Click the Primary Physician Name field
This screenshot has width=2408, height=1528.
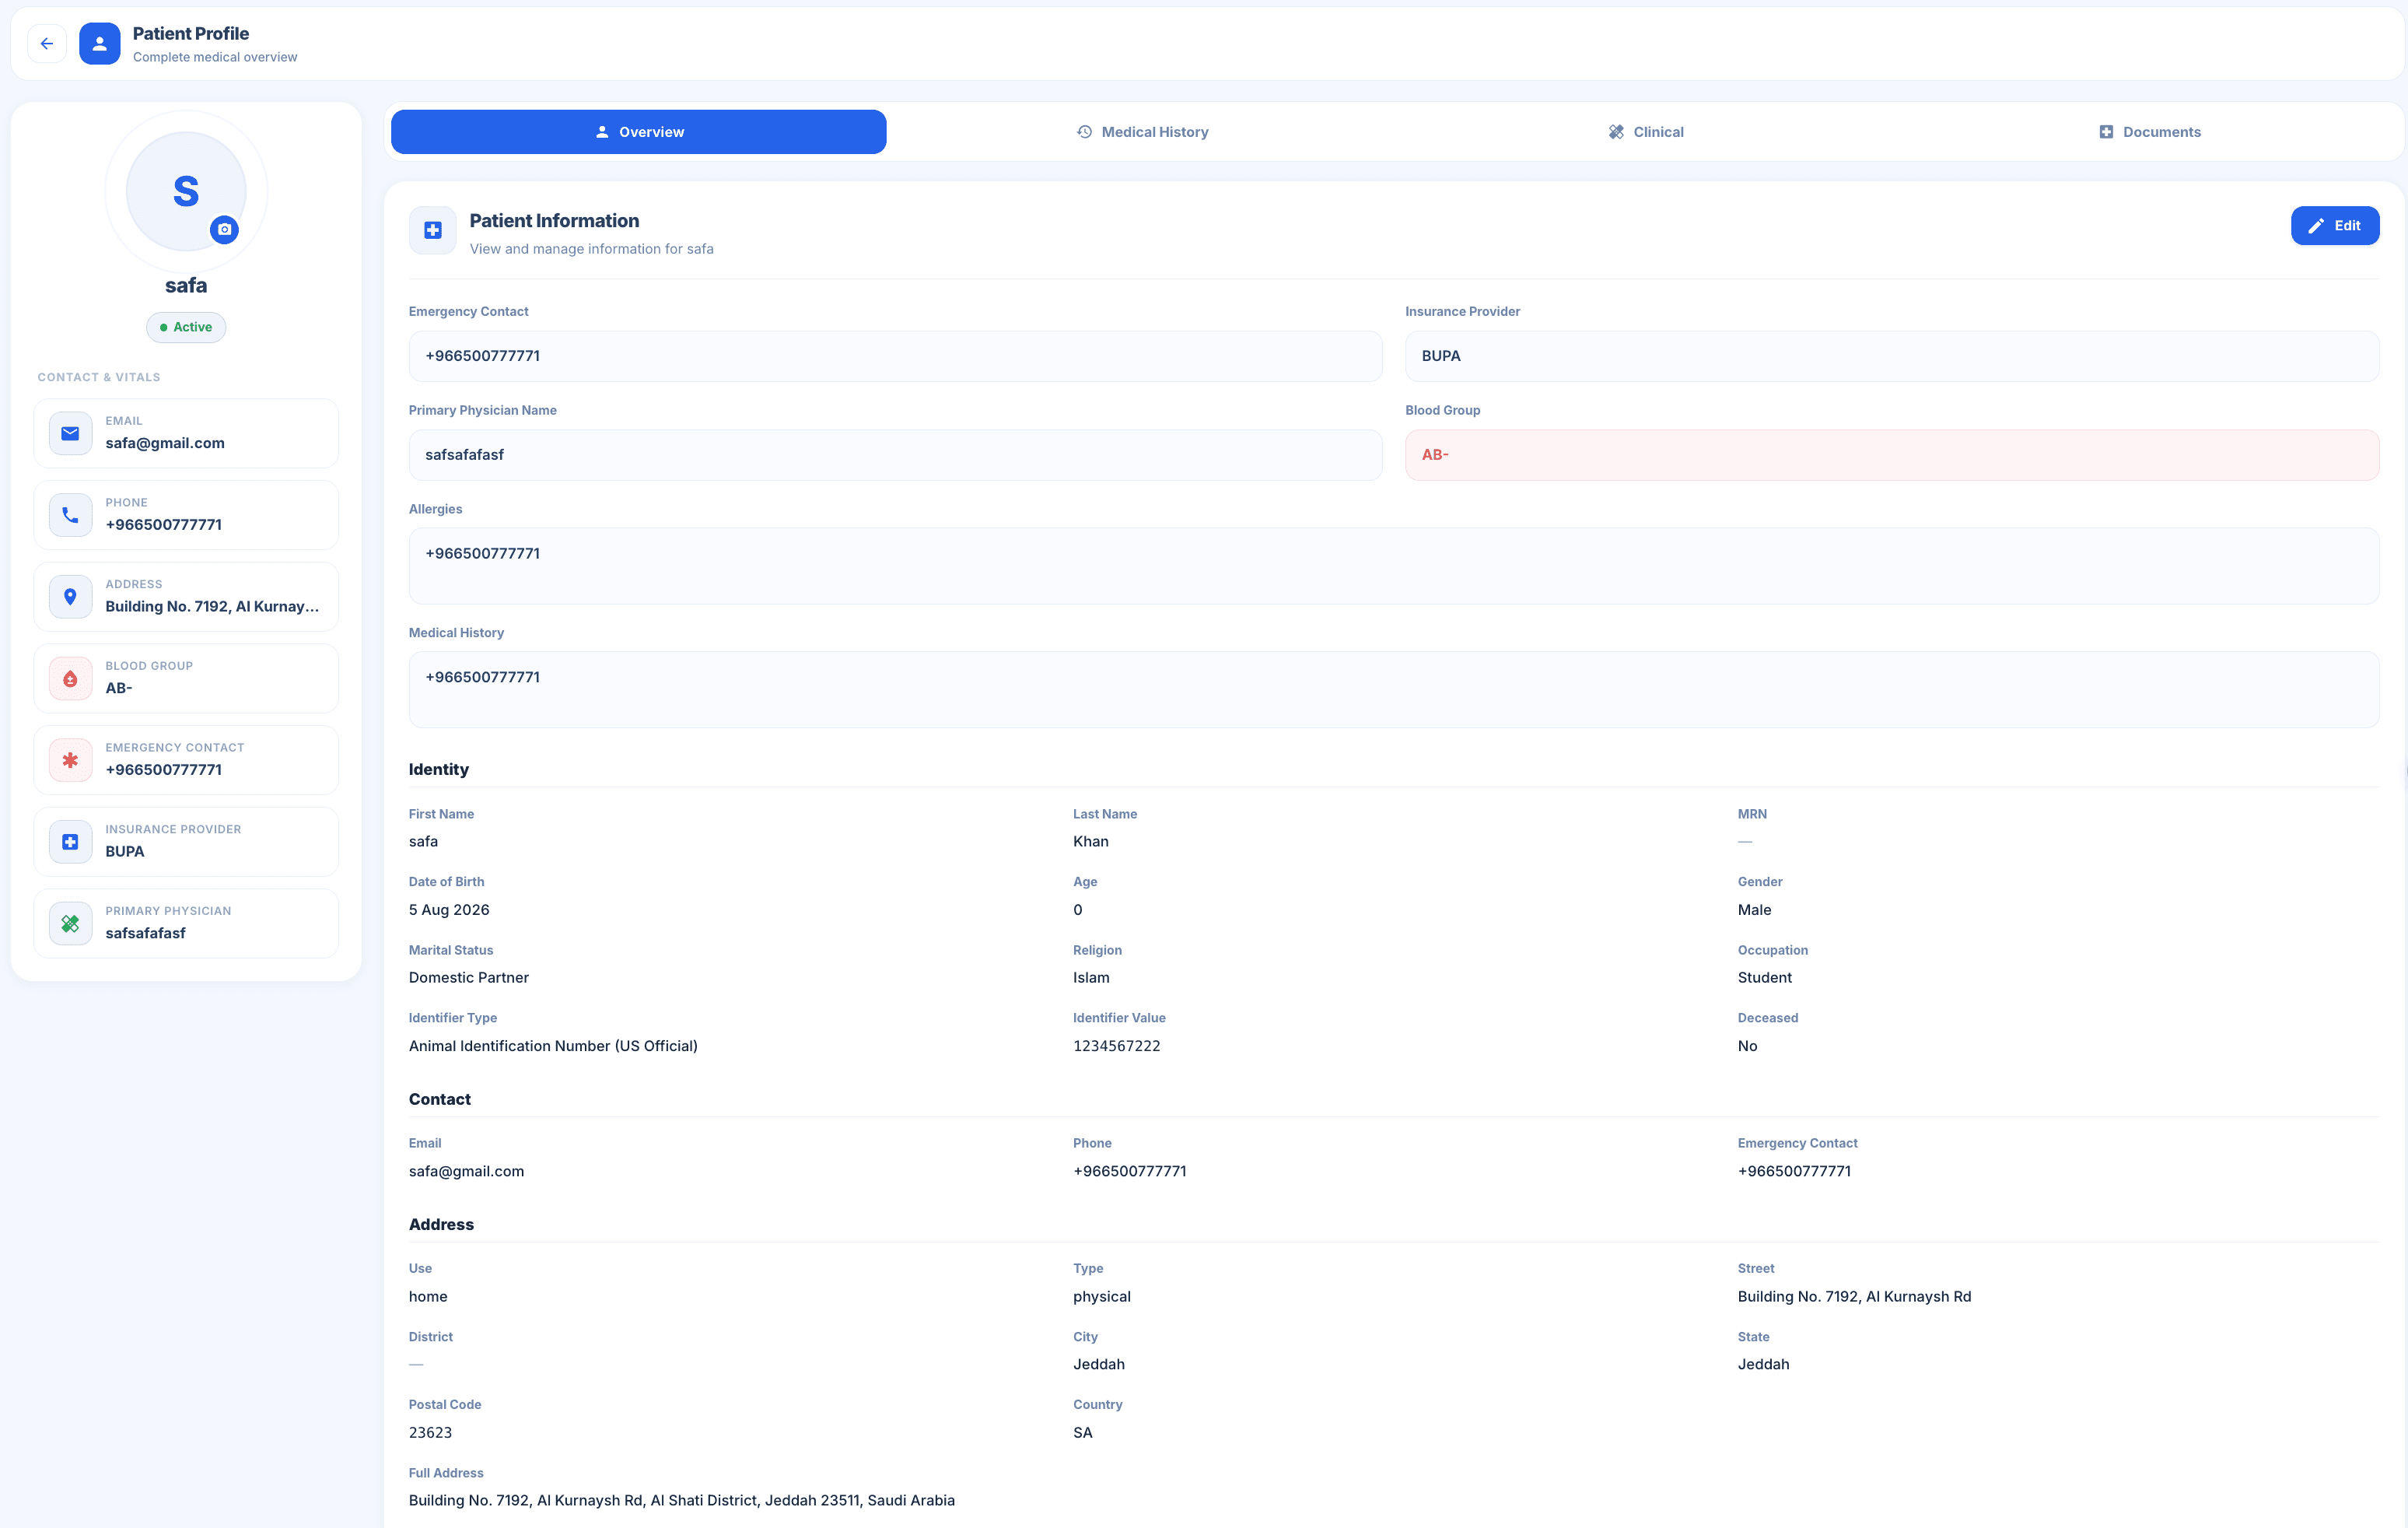(895, 455)
